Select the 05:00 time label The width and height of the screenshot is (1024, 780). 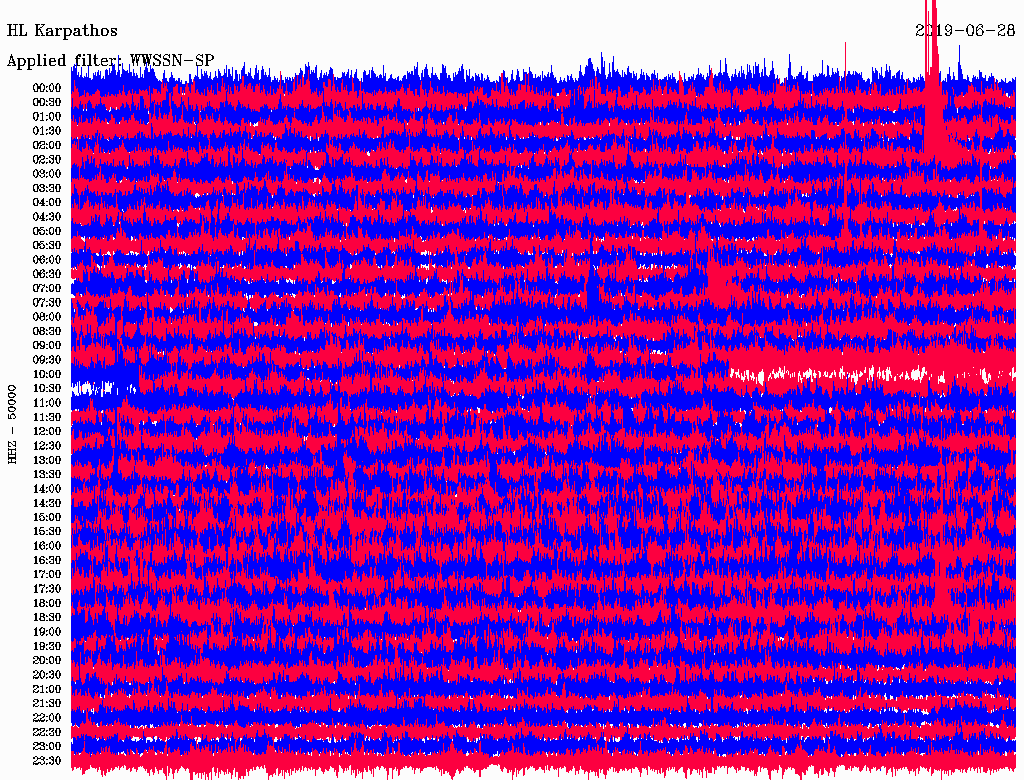(x=47, y=231)
